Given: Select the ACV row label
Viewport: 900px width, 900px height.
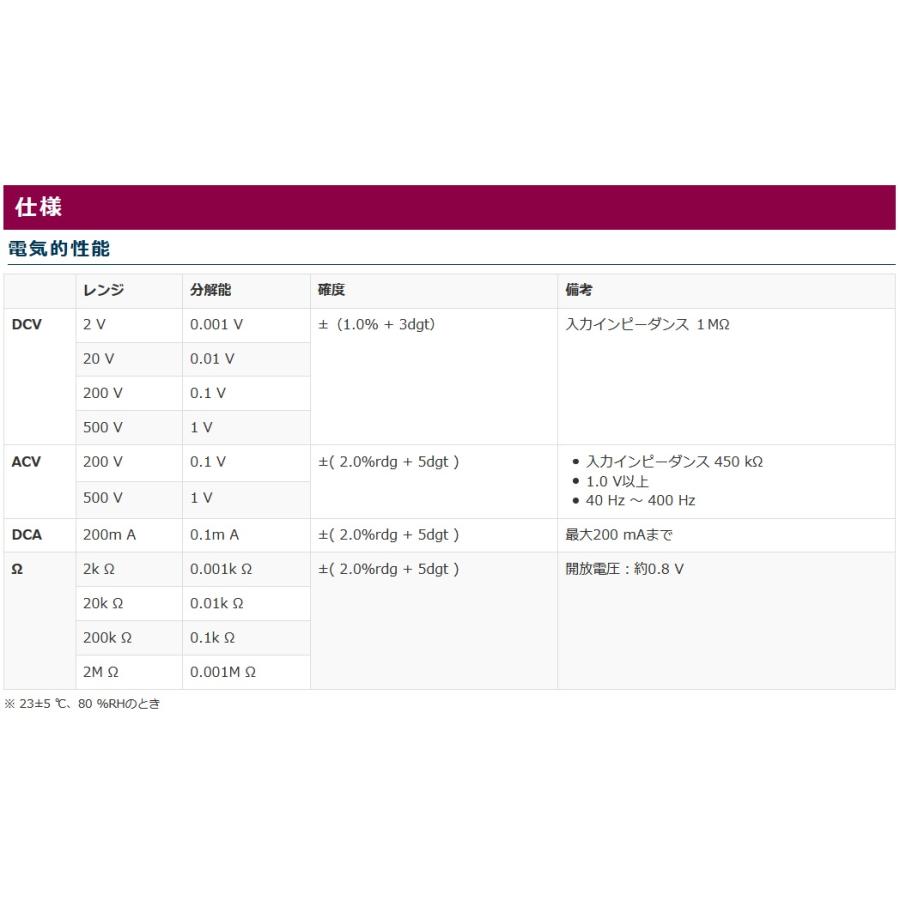Looking at the screenshot, I should point(27,462).
